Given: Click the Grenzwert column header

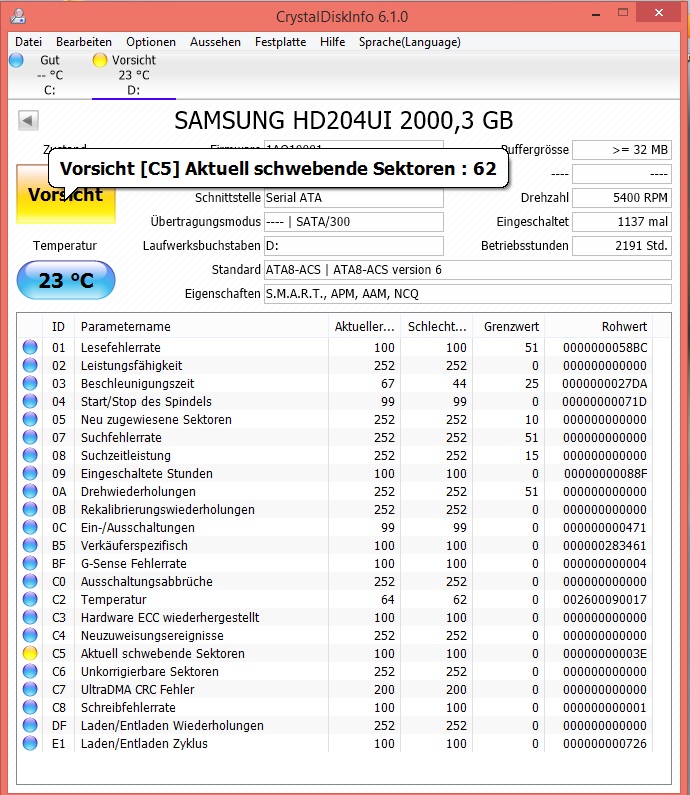Looking at the screenshot, I should pos(509,327).
